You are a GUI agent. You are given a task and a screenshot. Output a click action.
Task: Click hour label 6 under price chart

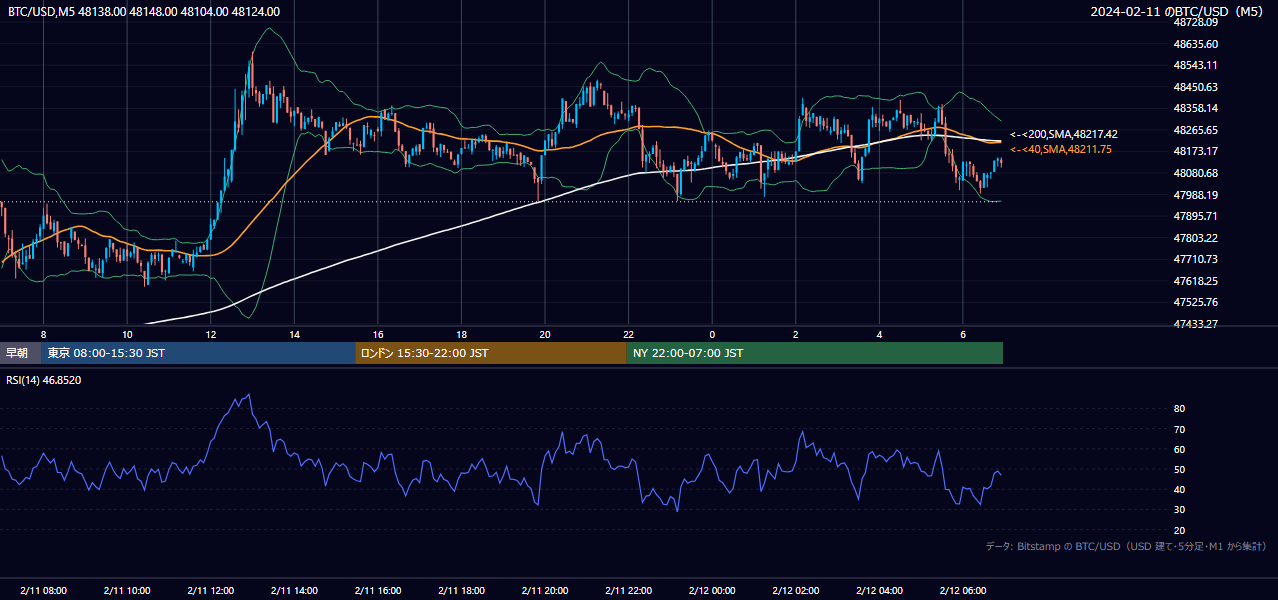963,334
